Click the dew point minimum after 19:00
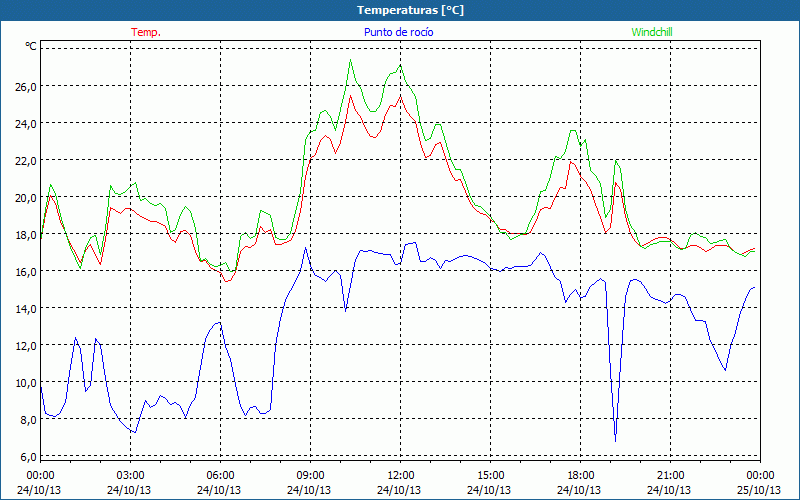 [616, 441]
